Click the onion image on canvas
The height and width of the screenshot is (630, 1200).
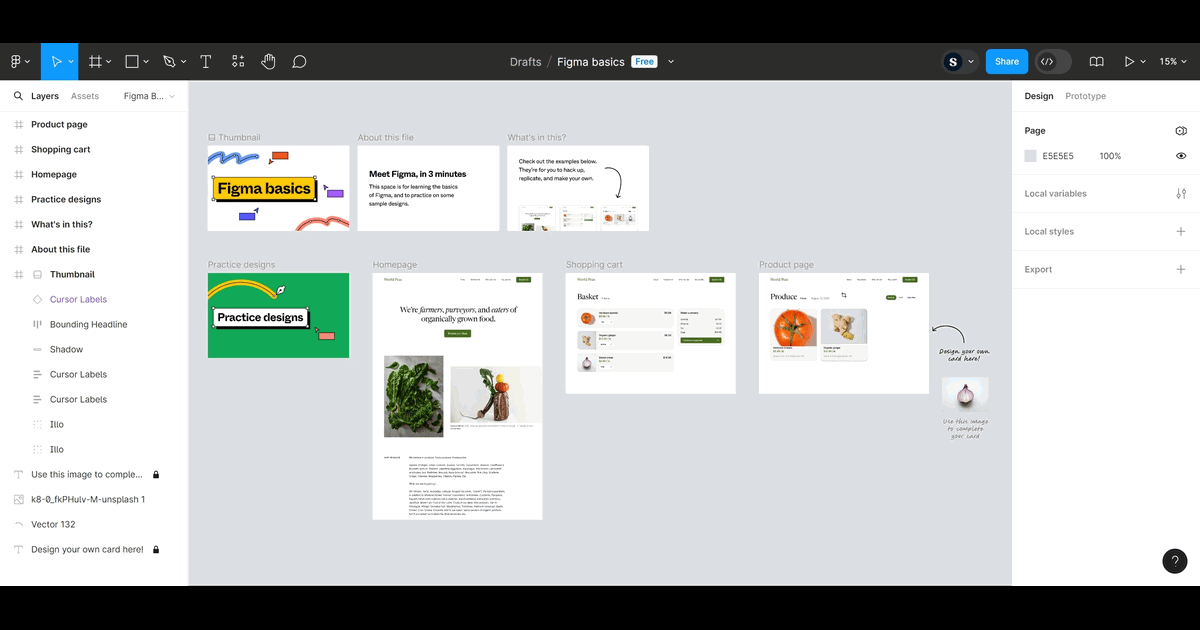click(965, 396)
